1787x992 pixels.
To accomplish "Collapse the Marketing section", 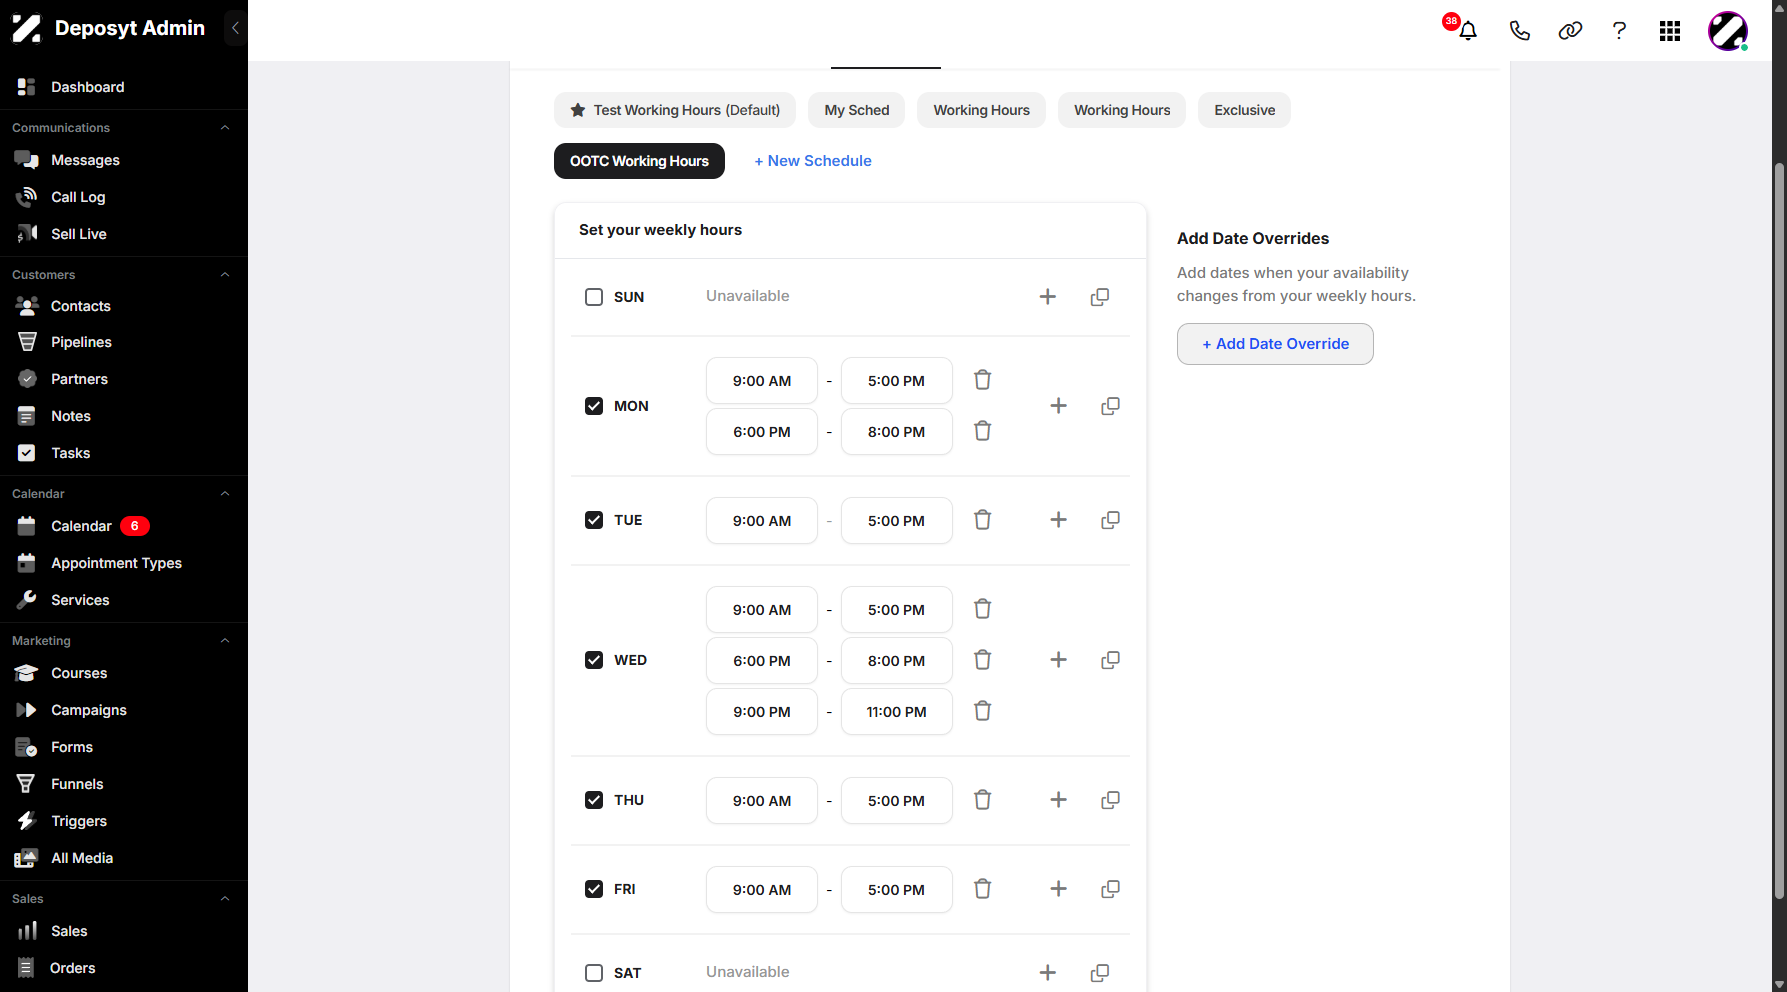I will pos(225,641).
